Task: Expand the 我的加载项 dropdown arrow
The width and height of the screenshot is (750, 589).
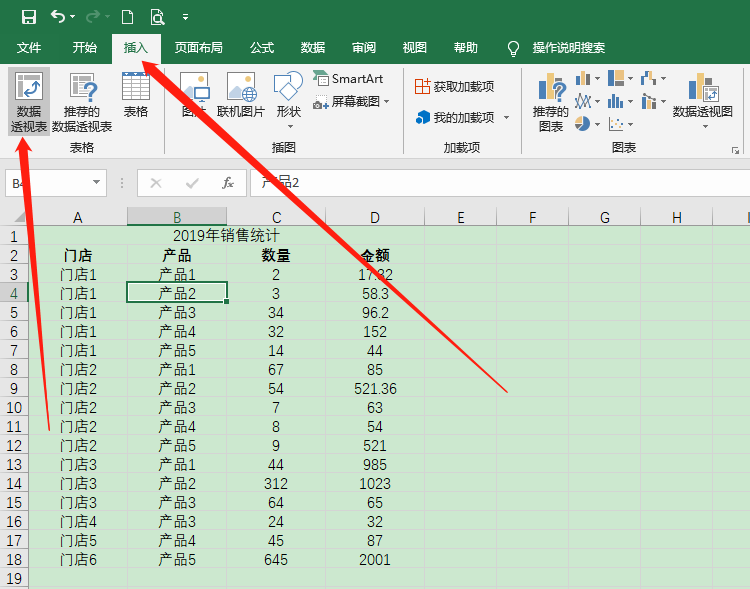Action: coord(506,118)
